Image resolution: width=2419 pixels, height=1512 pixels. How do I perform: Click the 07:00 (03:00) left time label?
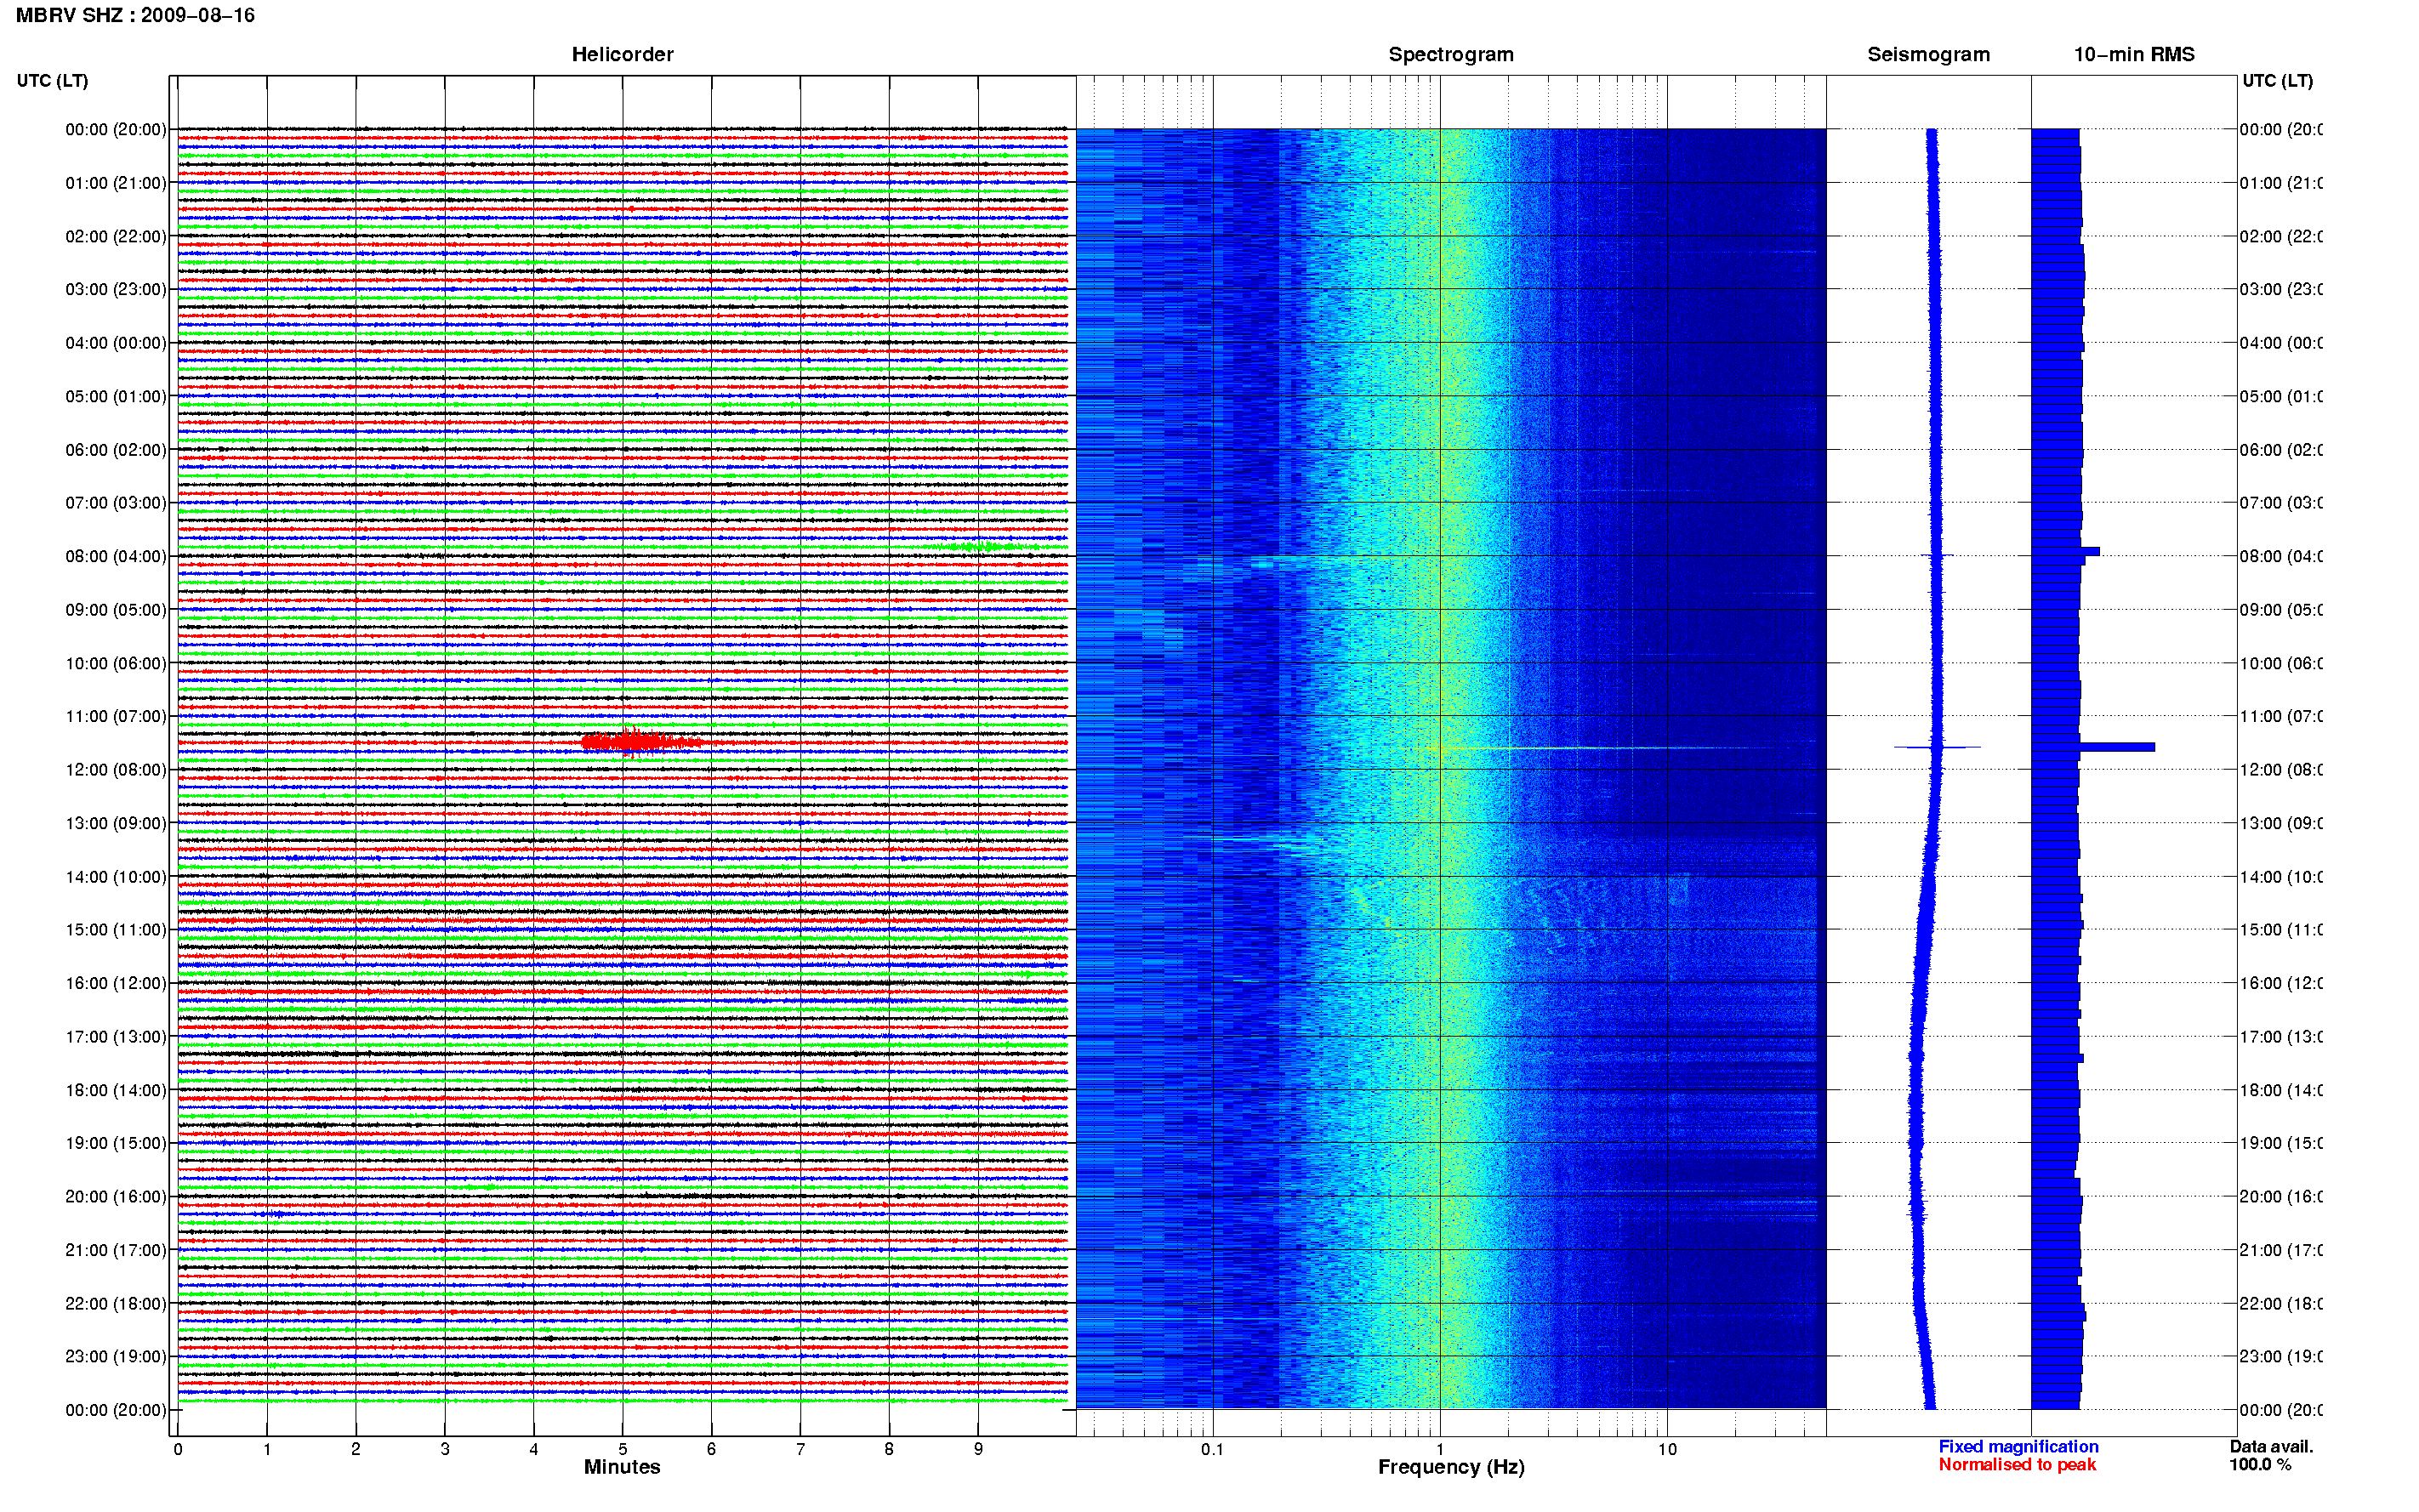click(x=115, y=502)
